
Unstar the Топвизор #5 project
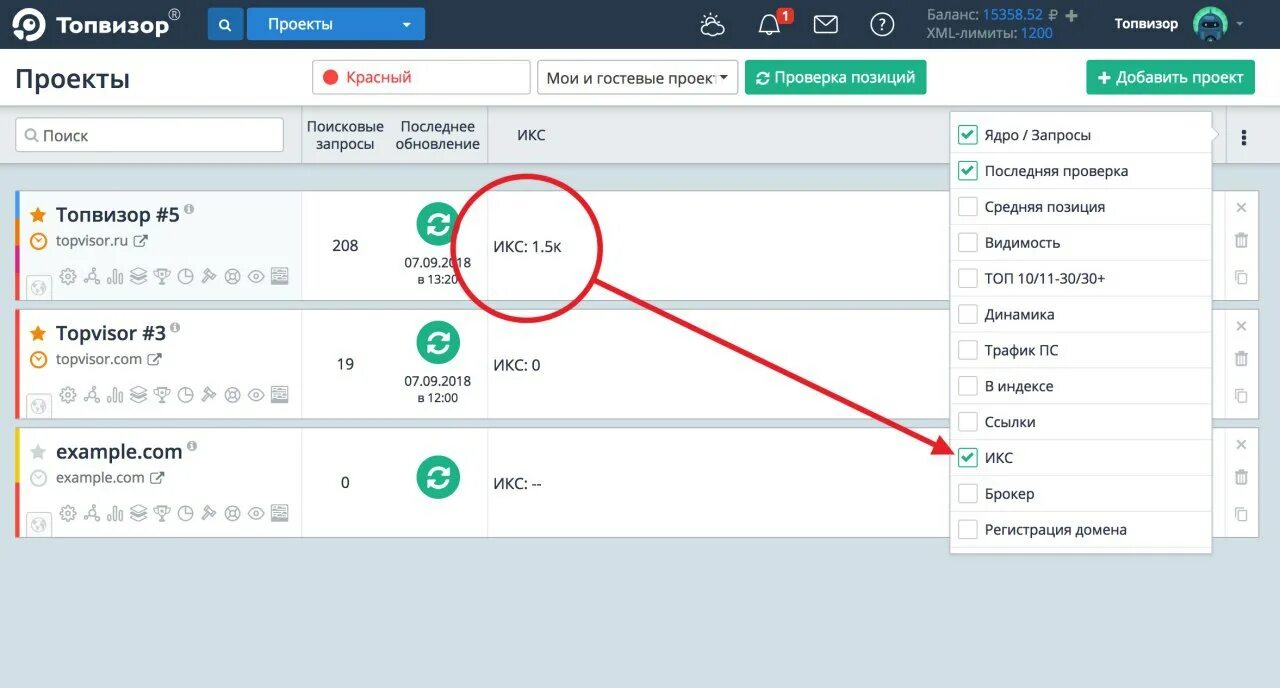38,215
